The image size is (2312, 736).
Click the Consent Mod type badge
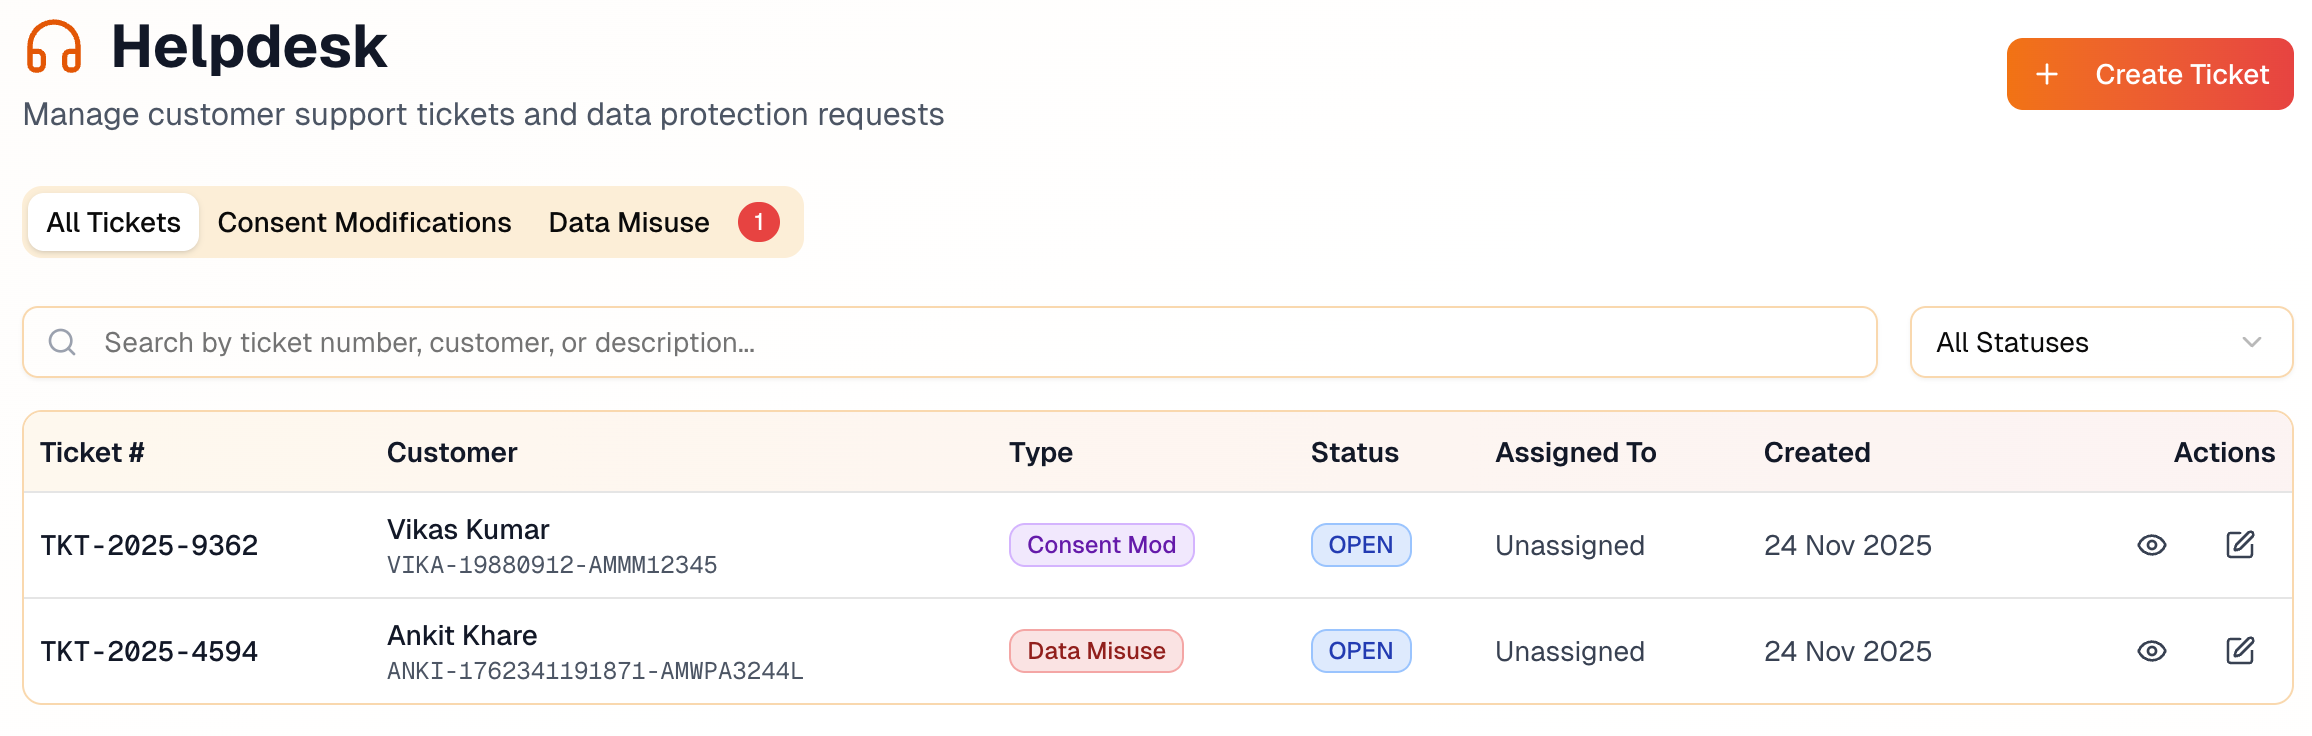point(1101,545)
